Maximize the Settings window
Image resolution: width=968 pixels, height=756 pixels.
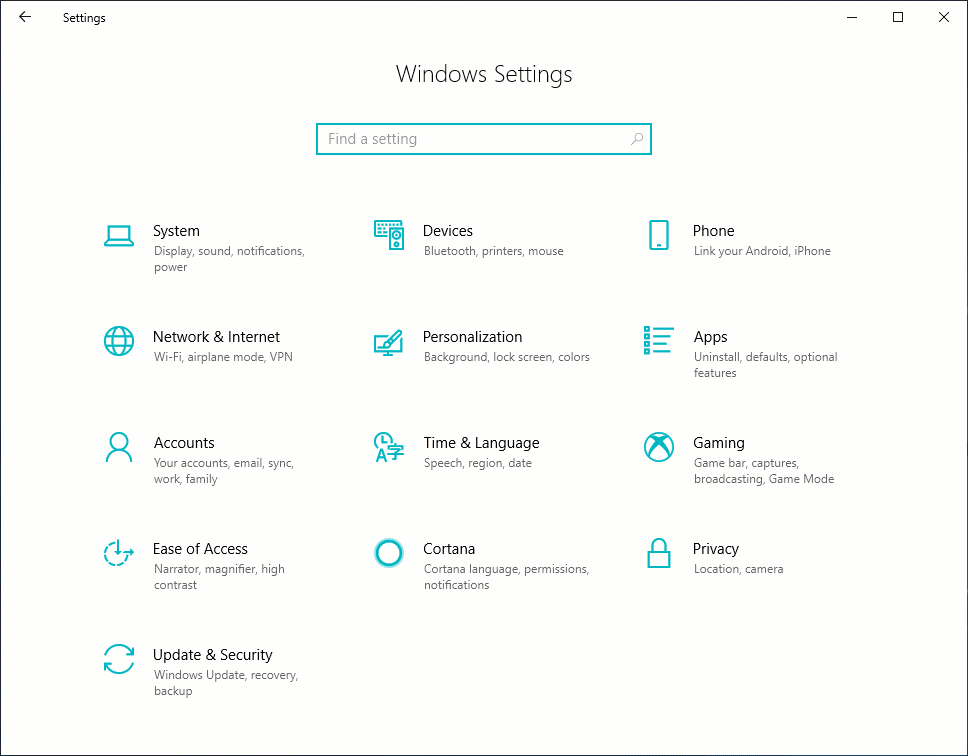tap(898, 17)
